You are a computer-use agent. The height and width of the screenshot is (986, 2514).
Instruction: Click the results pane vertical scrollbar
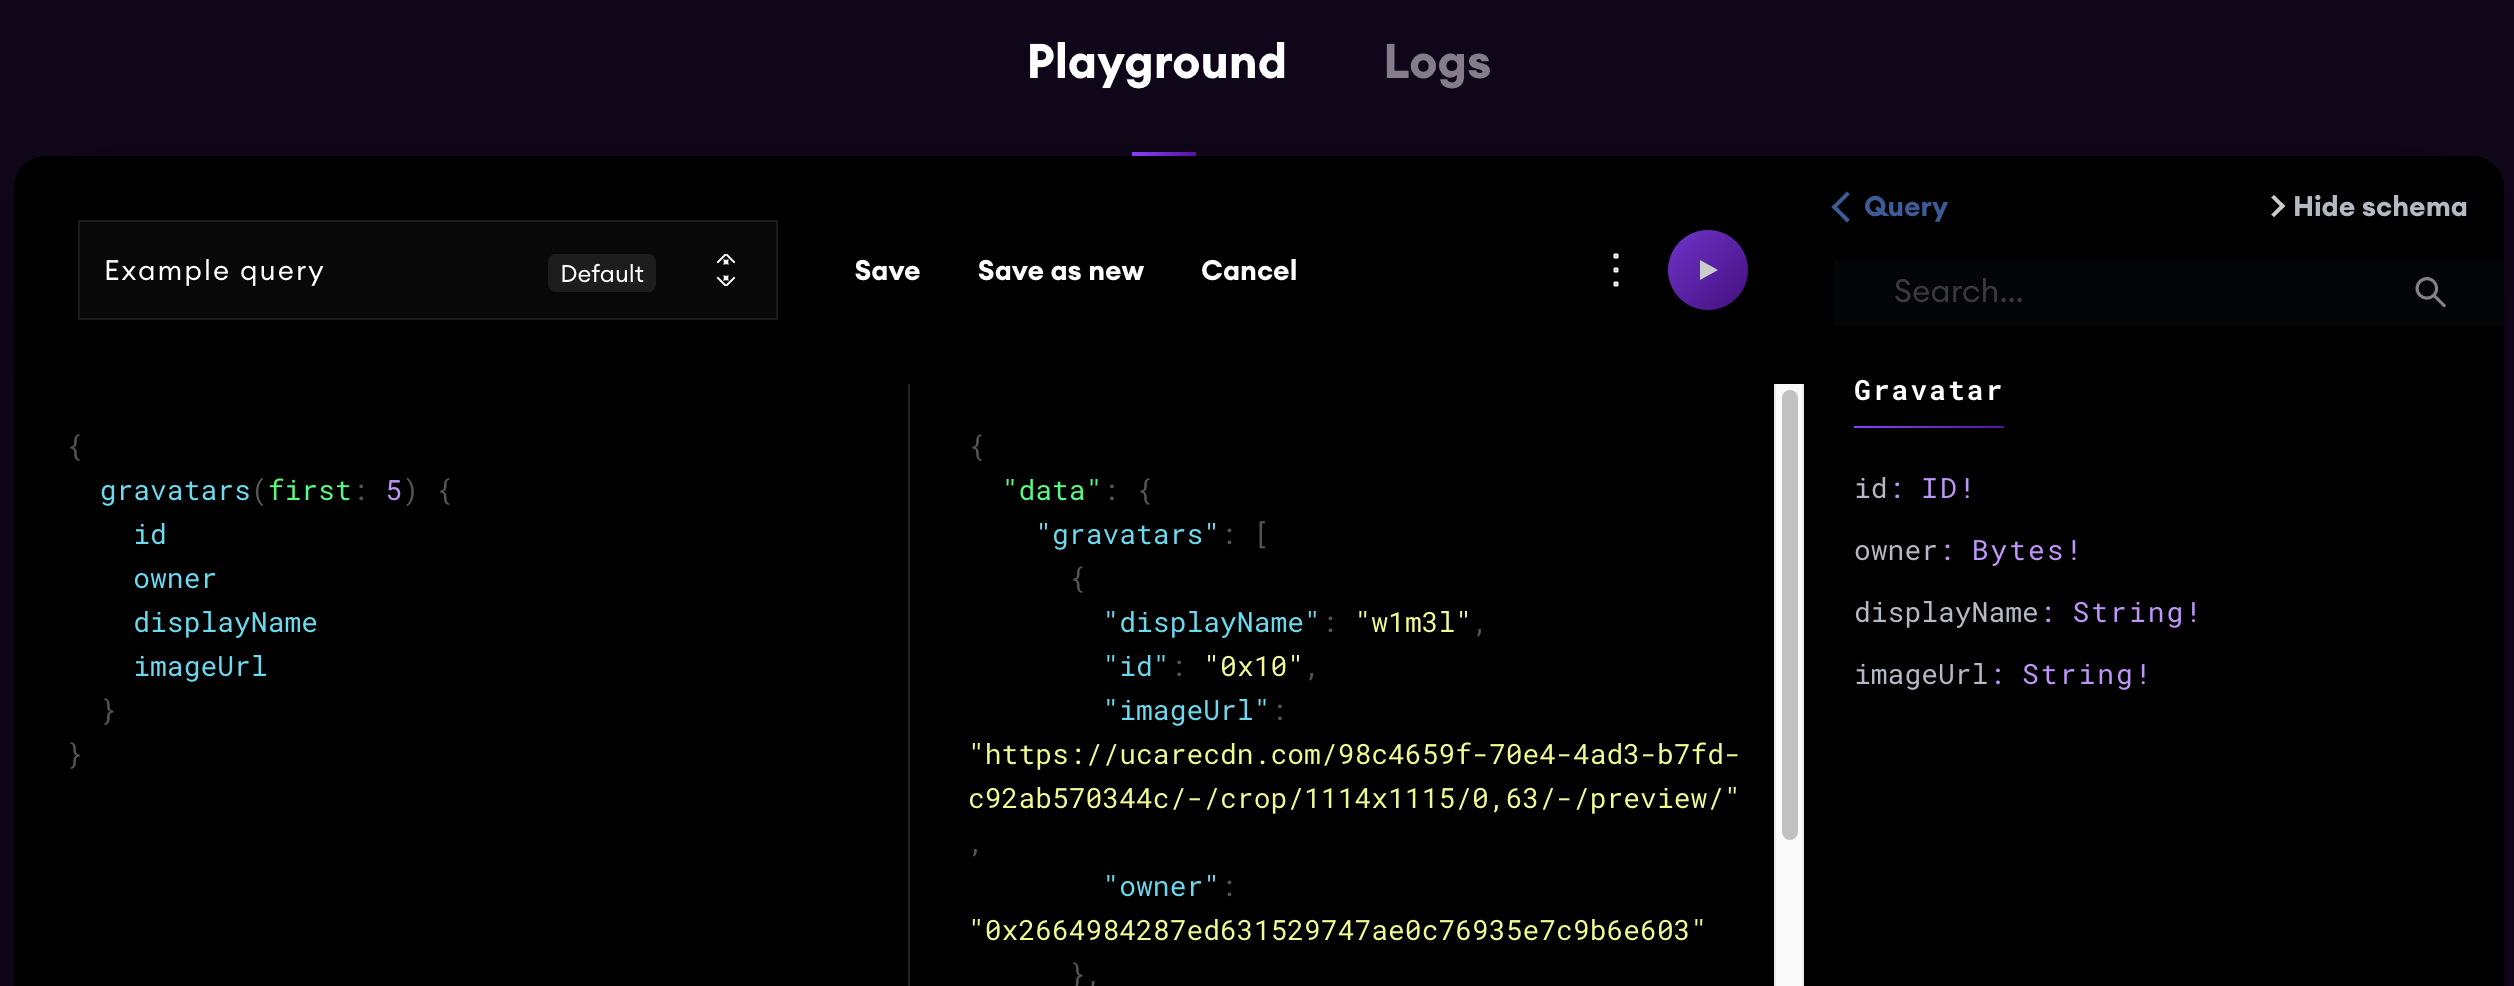click(x=1789, y=615)
